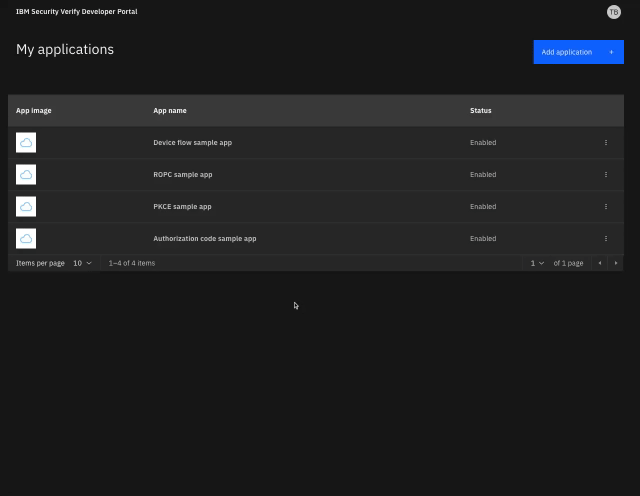This screenshot has height=496, width=640.
Task: Click cloud image of Authorization code sample app
Action: coord(26,238)
